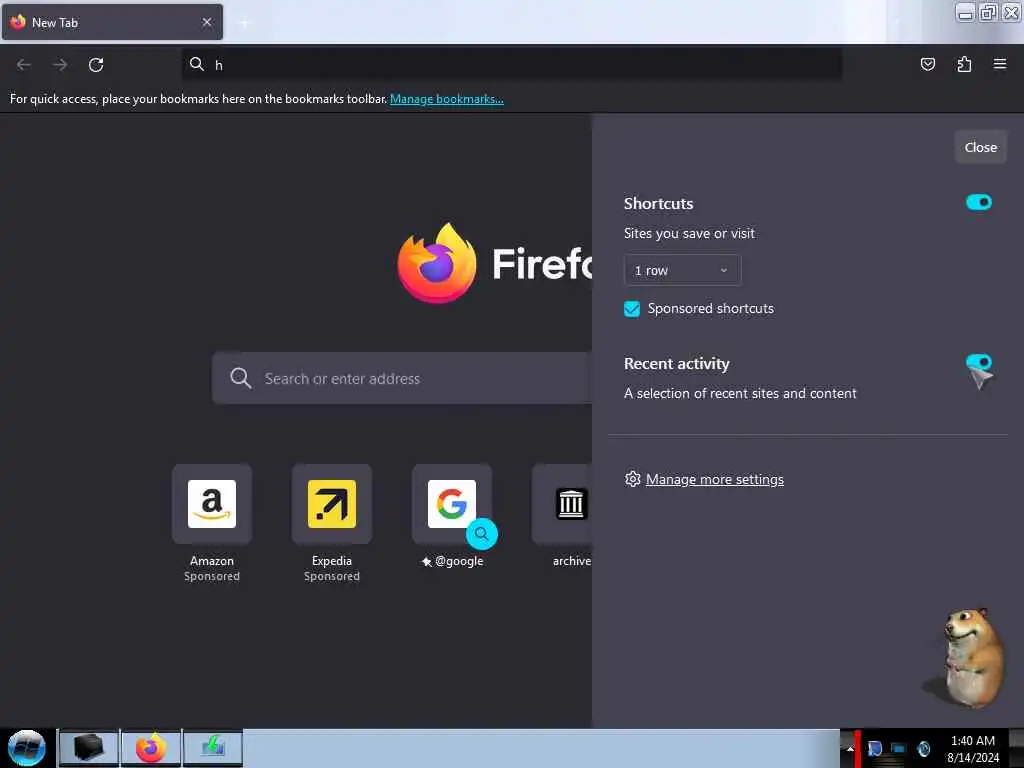
Task: Open the Extensions puzzle icon
Action: pos(964,64)
